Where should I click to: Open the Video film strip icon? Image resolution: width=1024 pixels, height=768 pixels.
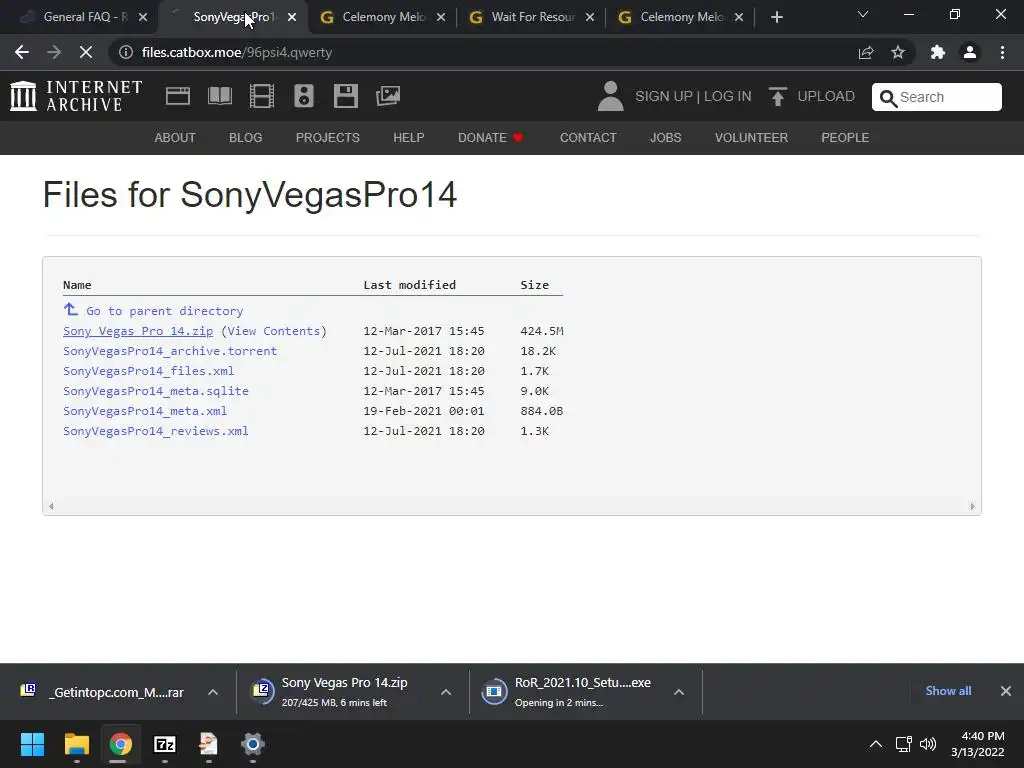pyautogui.click(x=262, y=96)
